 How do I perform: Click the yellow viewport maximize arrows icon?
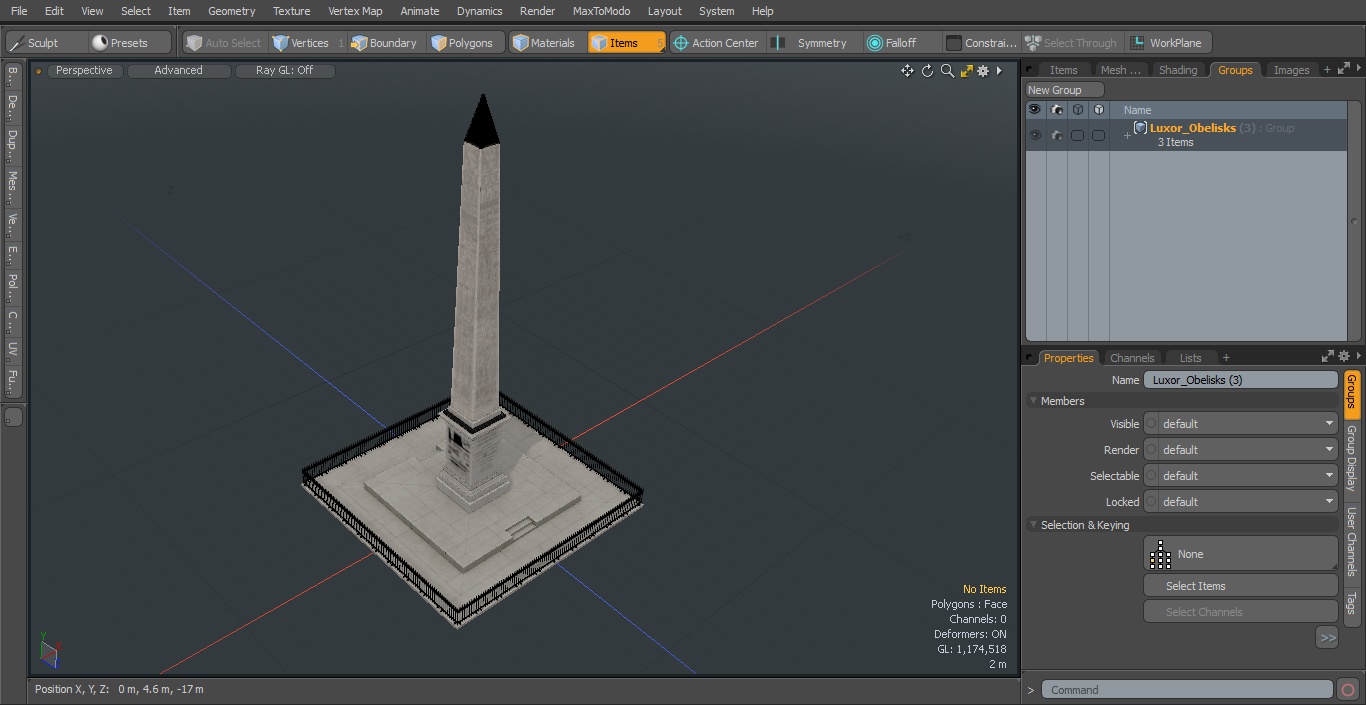(966, 71)
